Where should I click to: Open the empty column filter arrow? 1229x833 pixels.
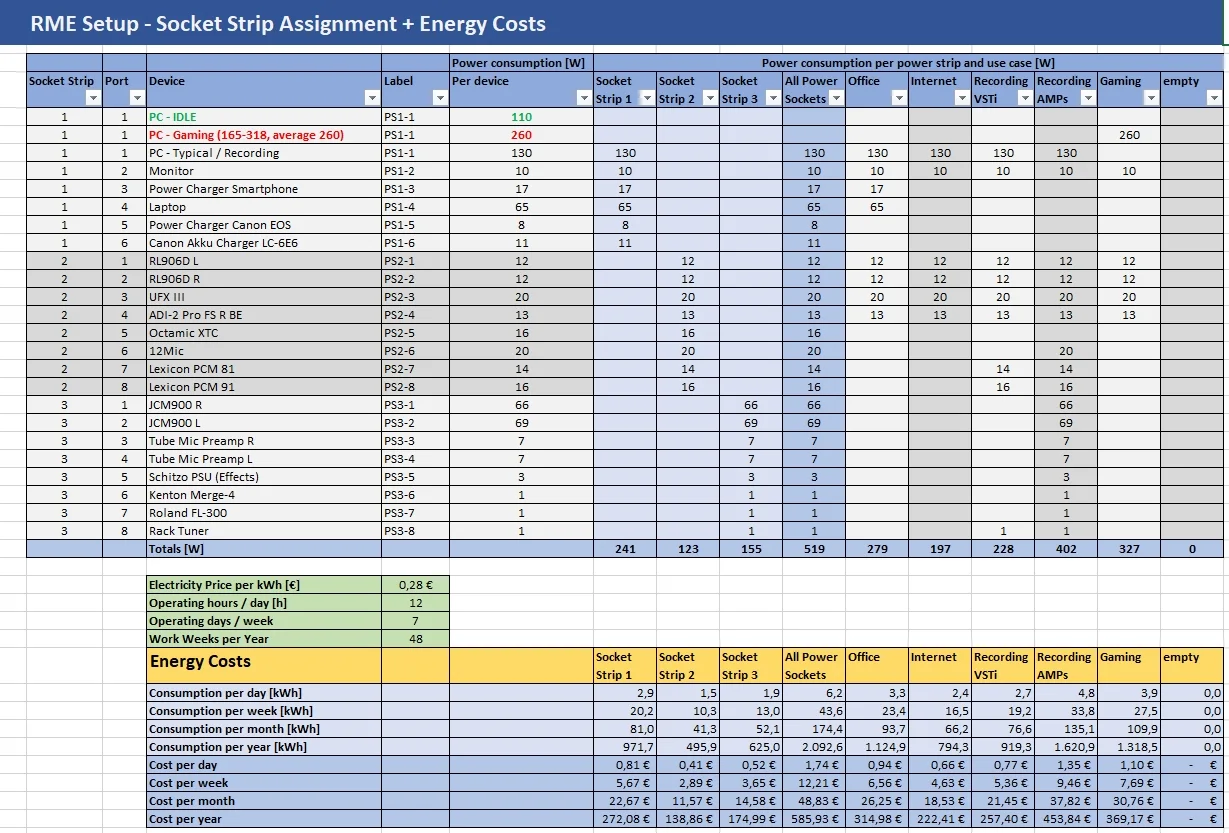click(x=1214, y=99)
